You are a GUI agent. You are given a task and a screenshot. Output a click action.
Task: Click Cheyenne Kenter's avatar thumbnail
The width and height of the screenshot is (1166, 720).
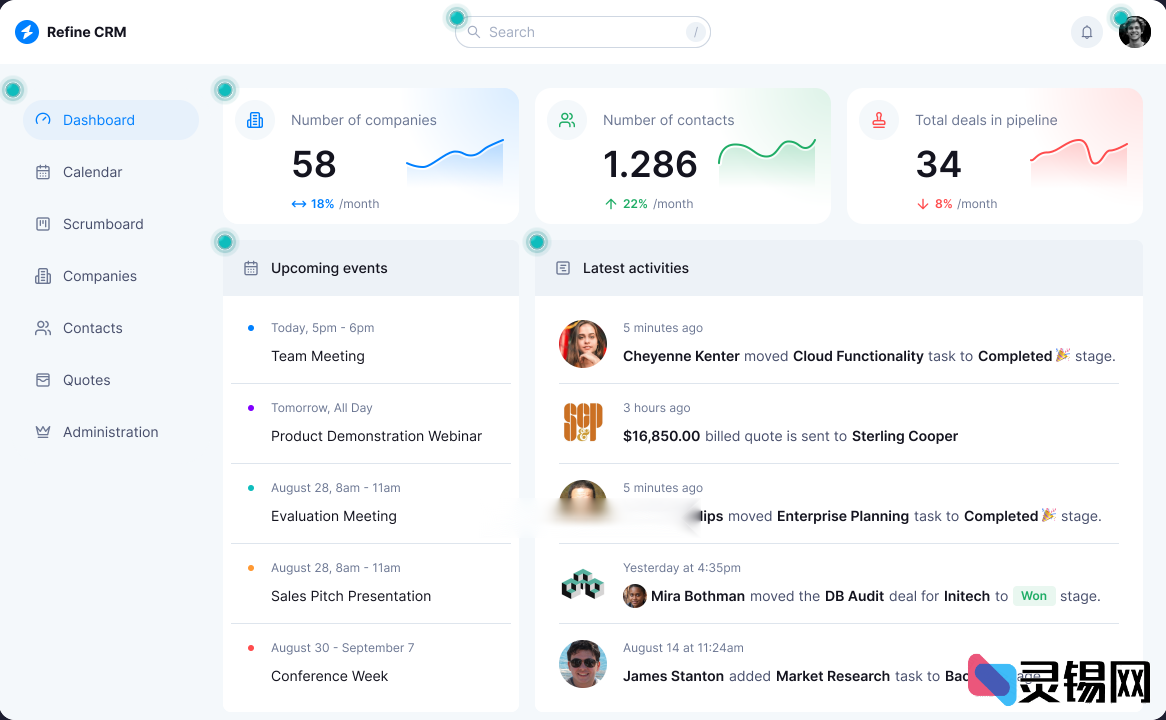point(583,344)
